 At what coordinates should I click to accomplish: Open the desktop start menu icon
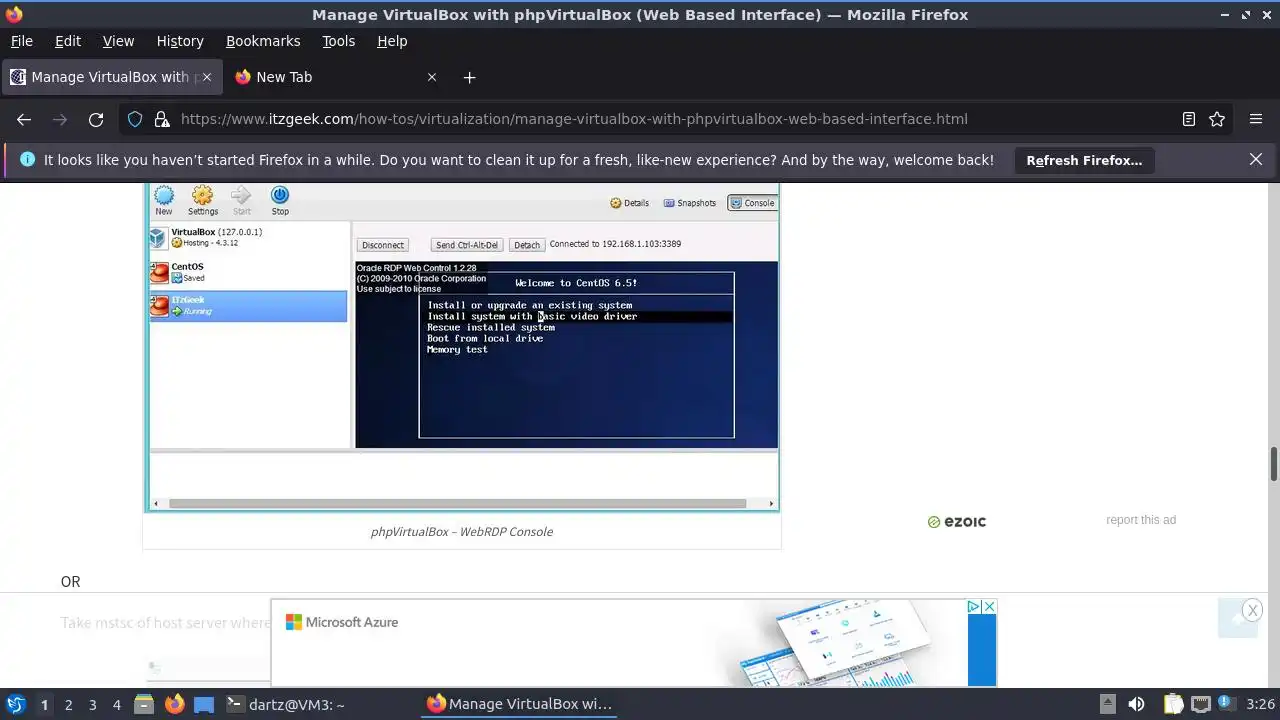(15, 704)
